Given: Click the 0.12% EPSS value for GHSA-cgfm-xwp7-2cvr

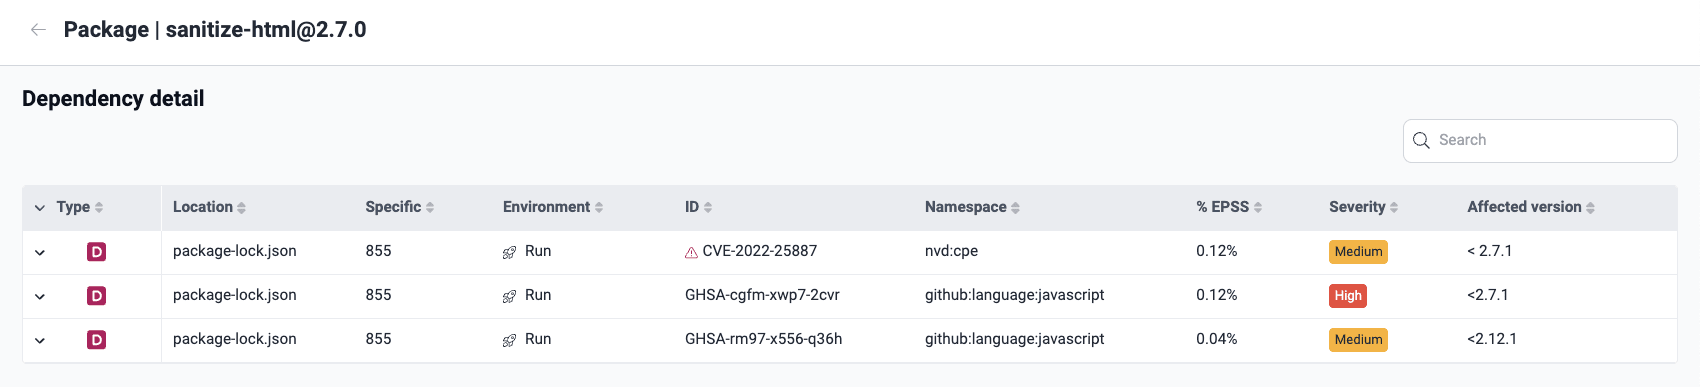Looking at the screenshot, I should pos(1216,295).
